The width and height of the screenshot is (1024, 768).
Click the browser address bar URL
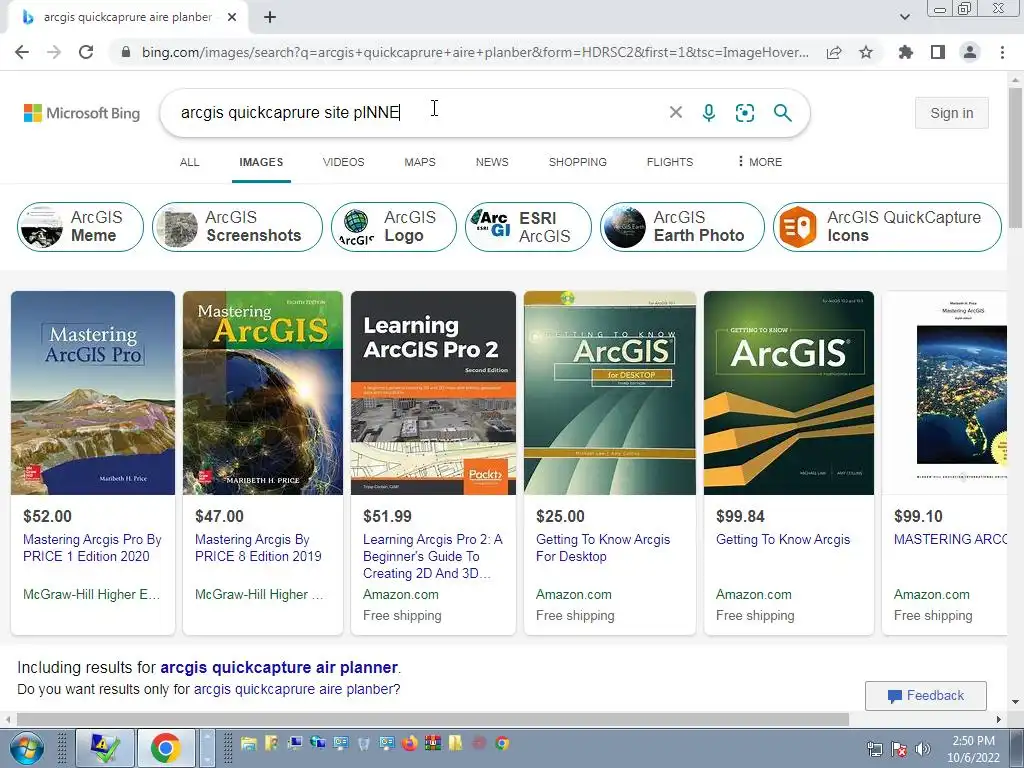point(475,52)
